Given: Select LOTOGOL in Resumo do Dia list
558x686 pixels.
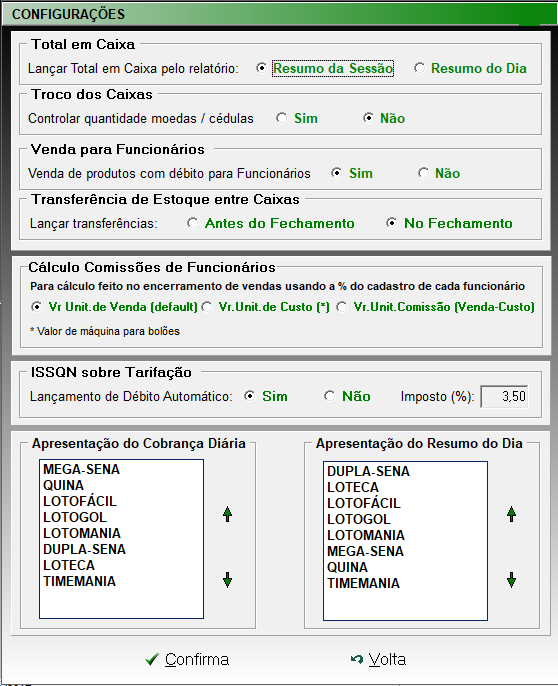Looking at the screenshot, I should (x=405, y=519).
